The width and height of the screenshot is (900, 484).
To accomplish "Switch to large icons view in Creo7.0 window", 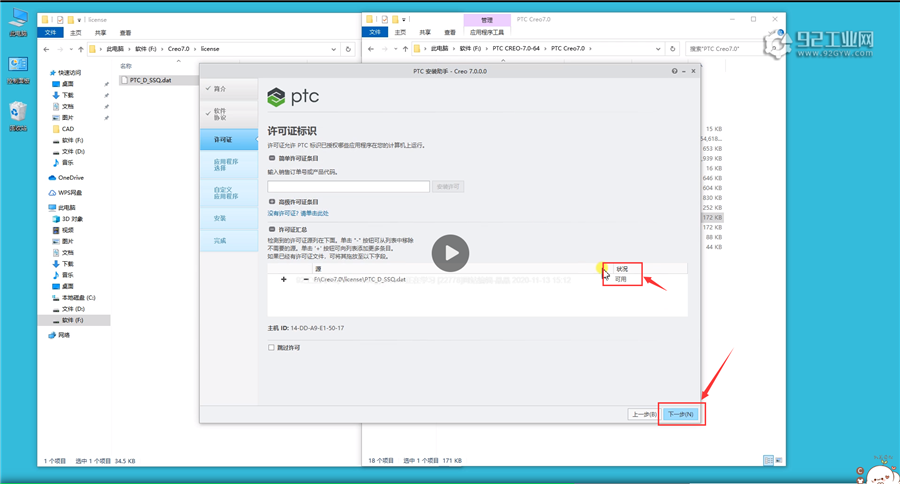I will coord(779,460).
